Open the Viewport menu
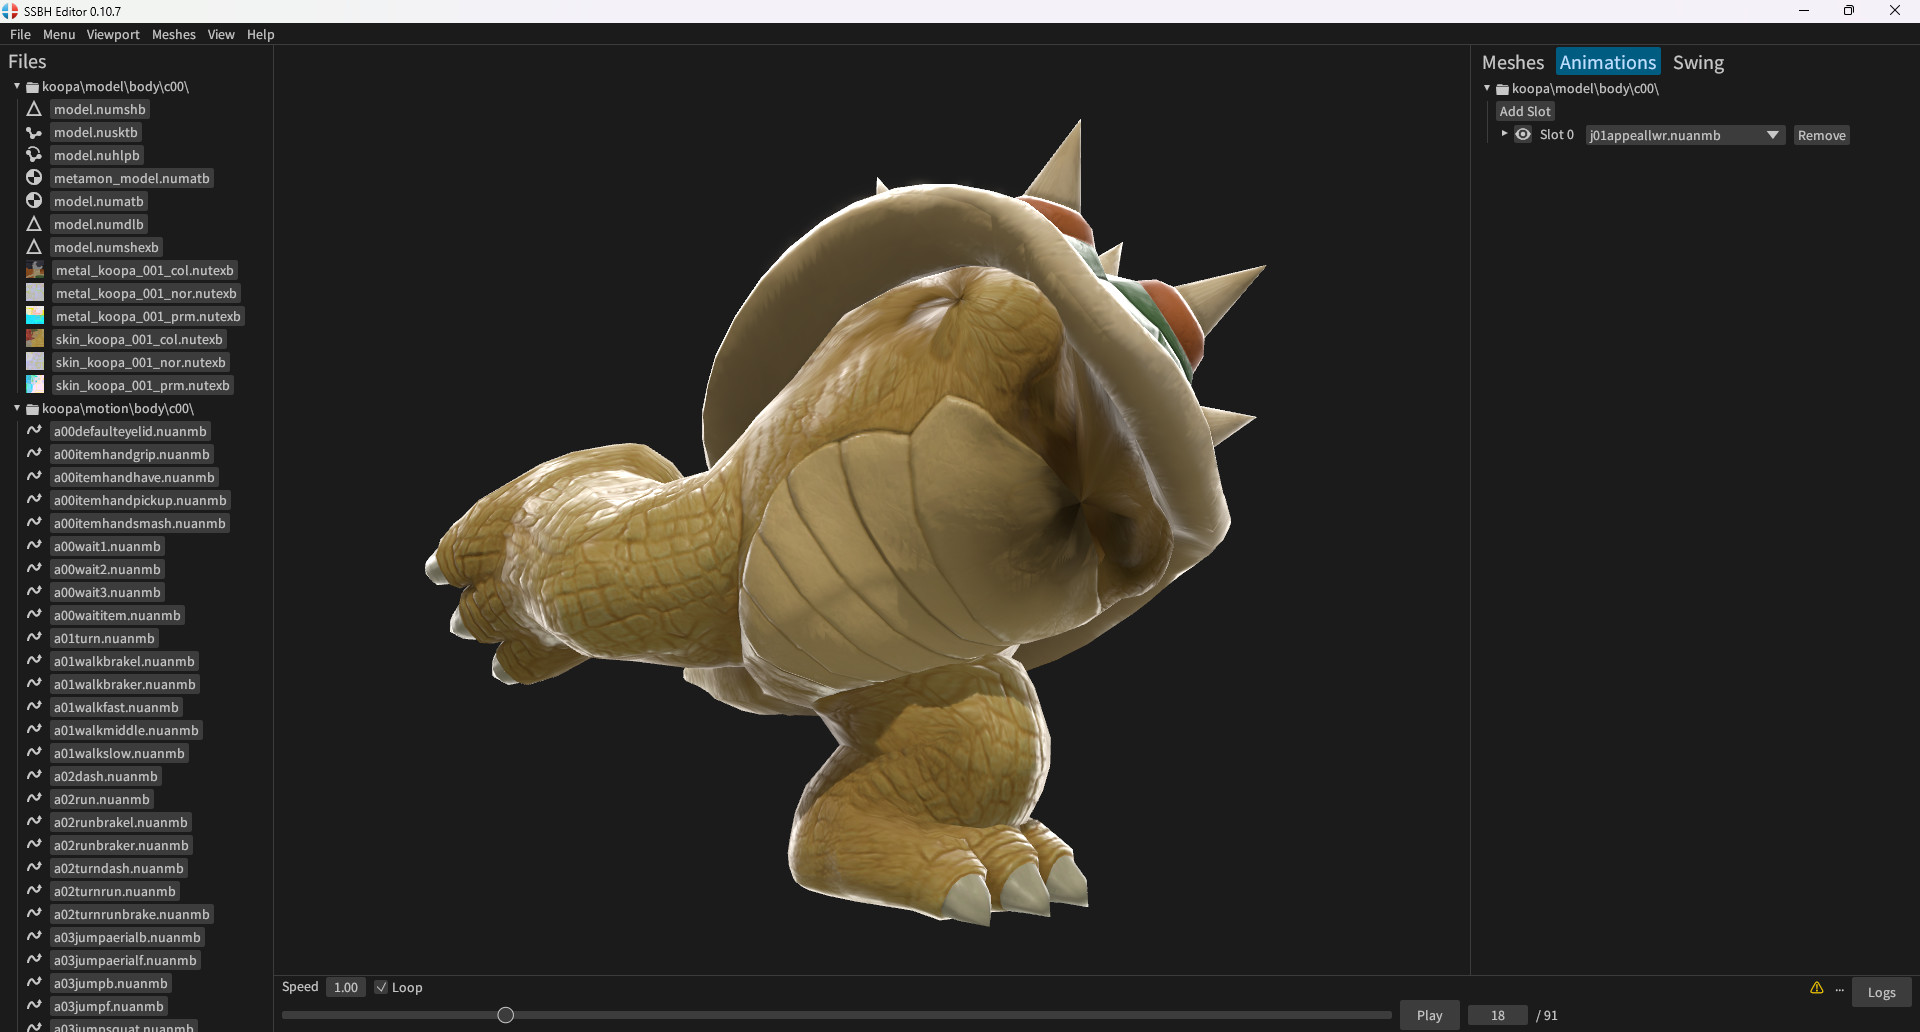Image resolution: width=1920 pixels, height=1032 pixels. [x=112, y=34]
